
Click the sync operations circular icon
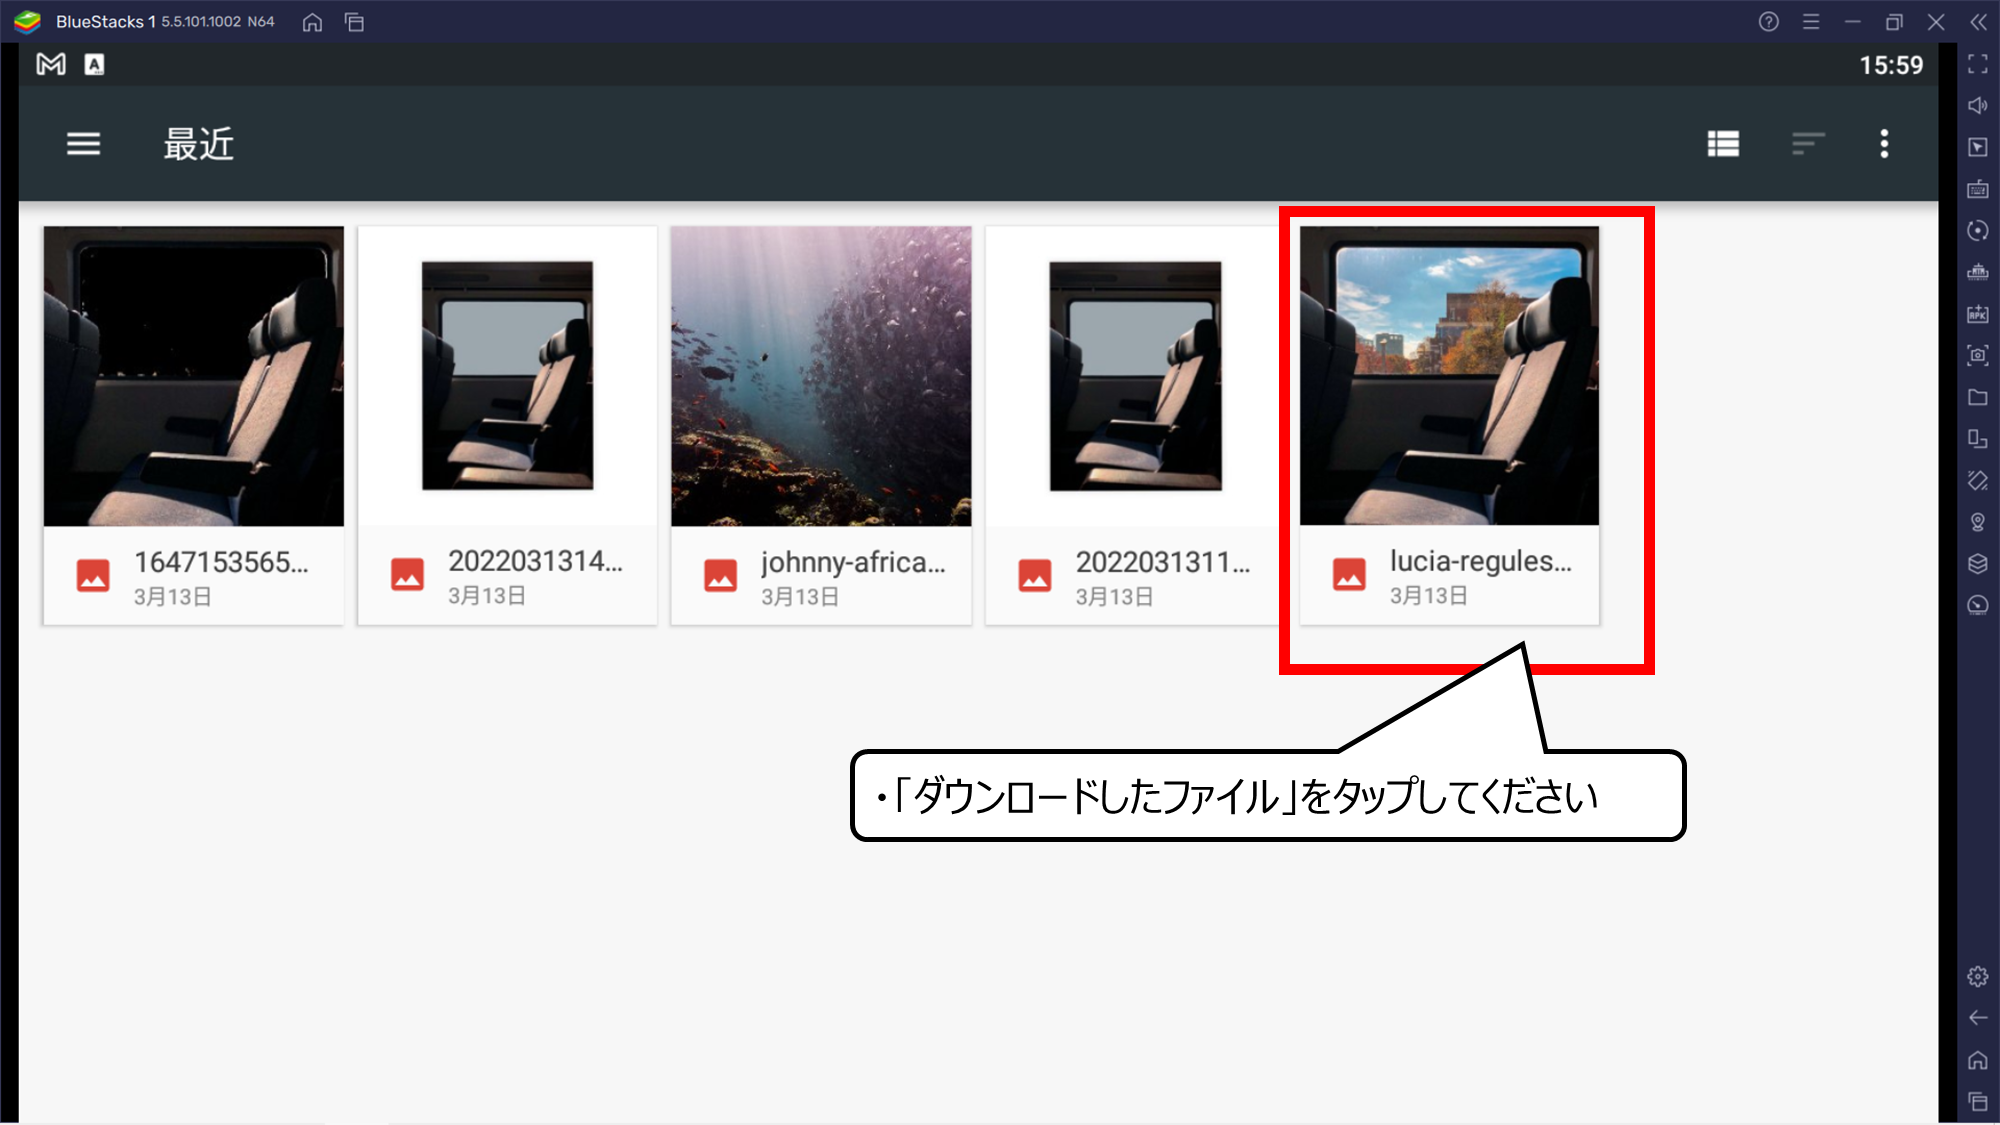(1978, 230)
